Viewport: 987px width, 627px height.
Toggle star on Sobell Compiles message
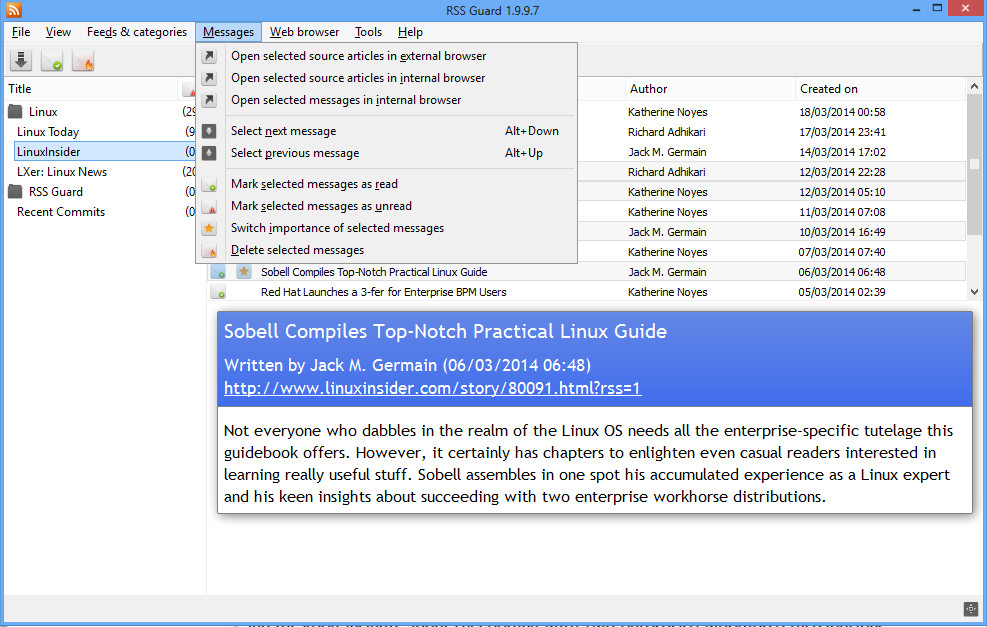[x=244, y=272]
